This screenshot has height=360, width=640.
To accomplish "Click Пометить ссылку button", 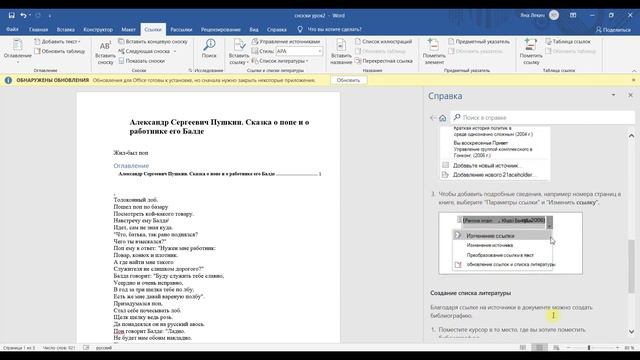I will coord(531,52).
